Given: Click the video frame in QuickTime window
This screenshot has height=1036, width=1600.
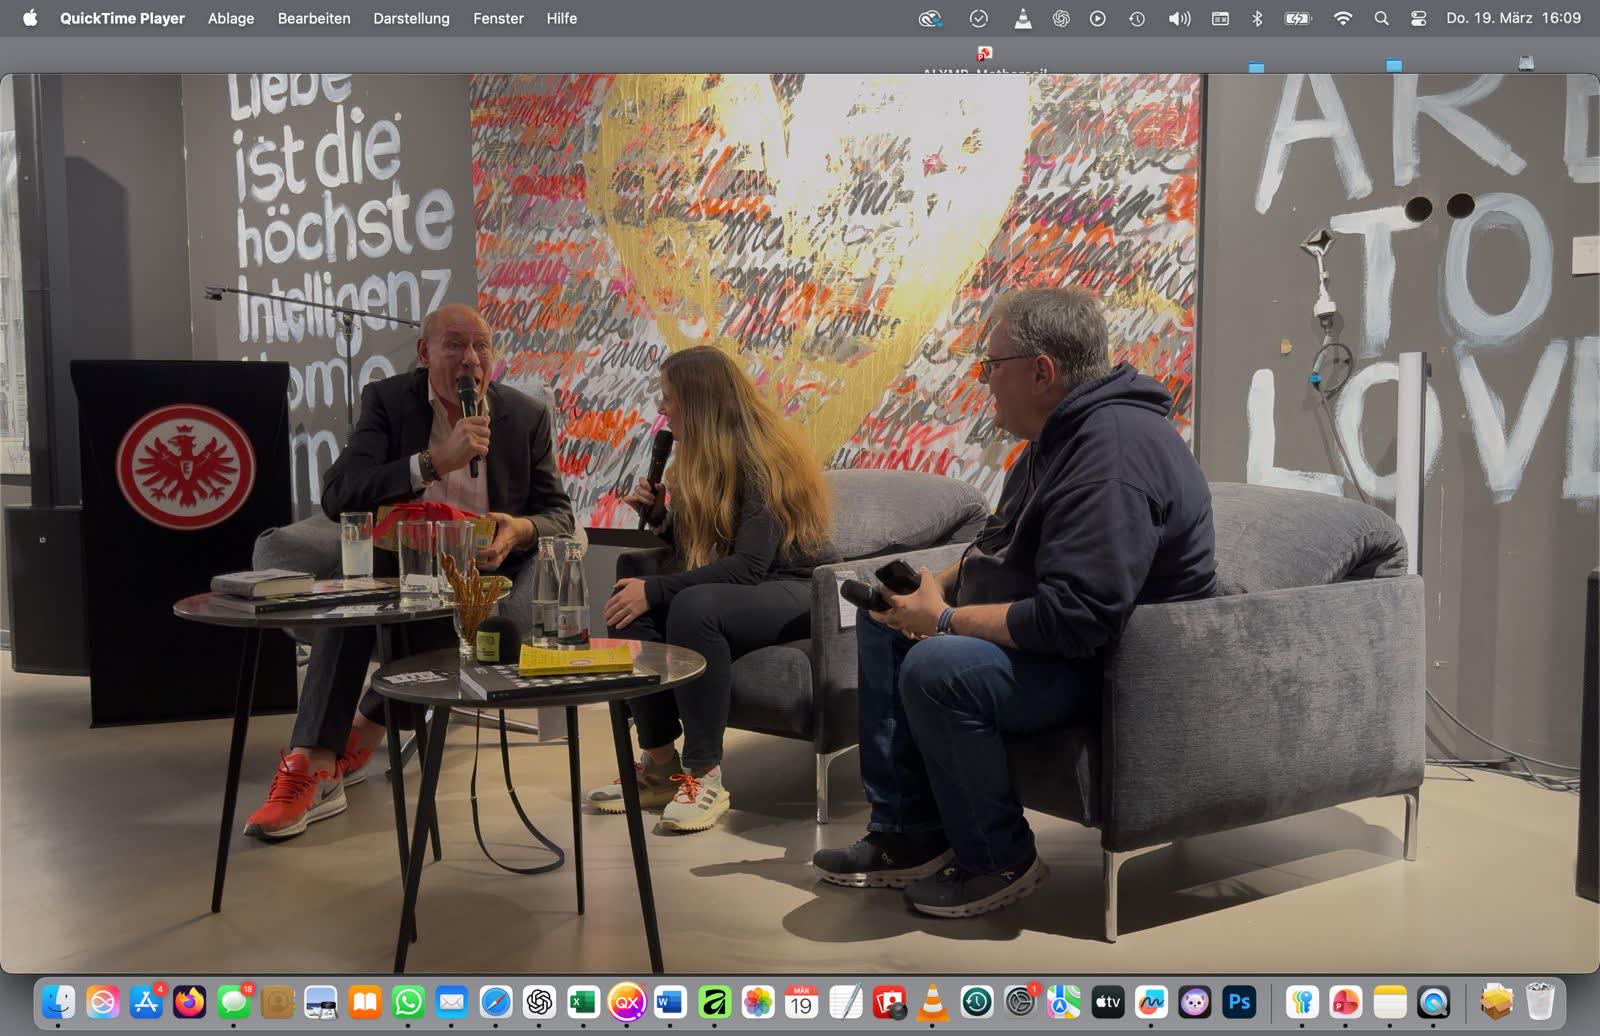Looking at the screenshot, I should click(x=800, y=523).
